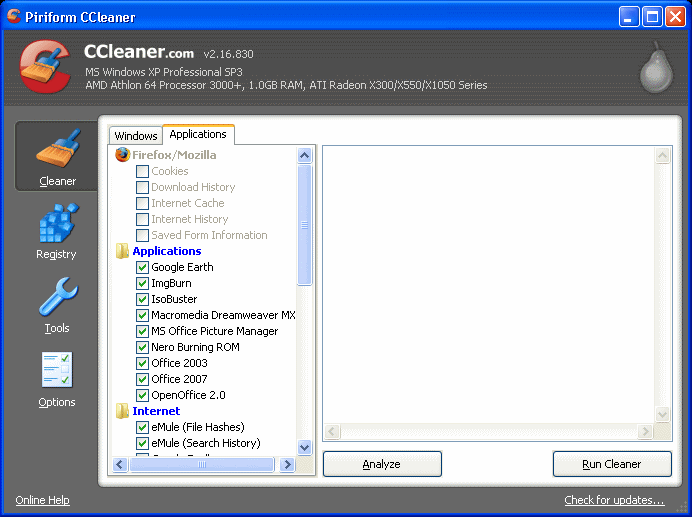The width and height of the screenshot is (692, 517).
Task: Open the Options checklist icon
Action: (x=57, y=370)
